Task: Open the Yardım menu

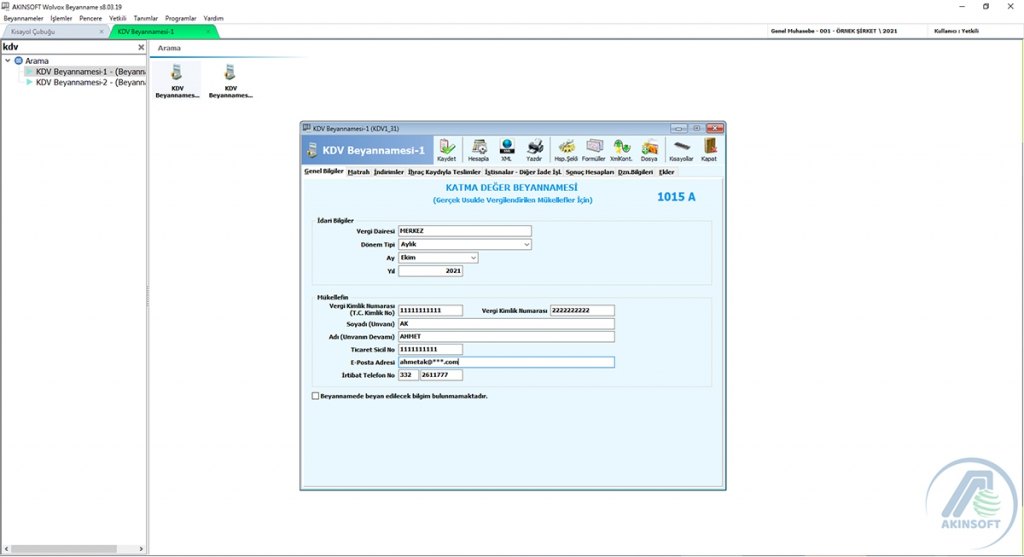Action: (x=214, y=18)
